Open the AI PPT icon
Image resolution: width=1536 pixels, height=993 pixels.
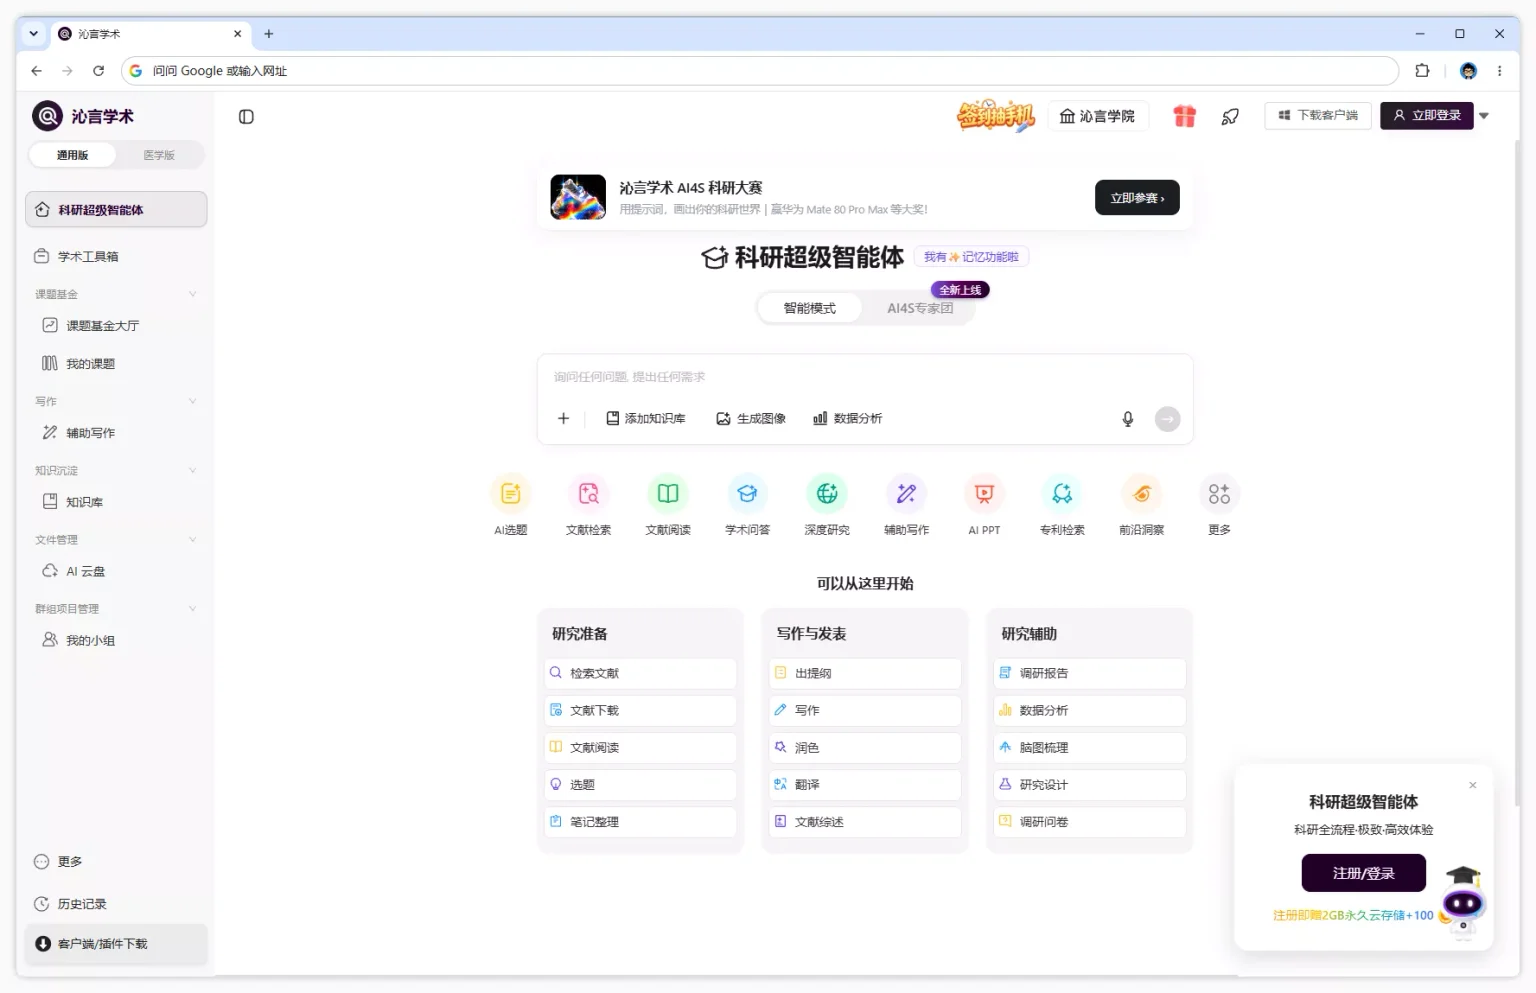click(984, 494)
